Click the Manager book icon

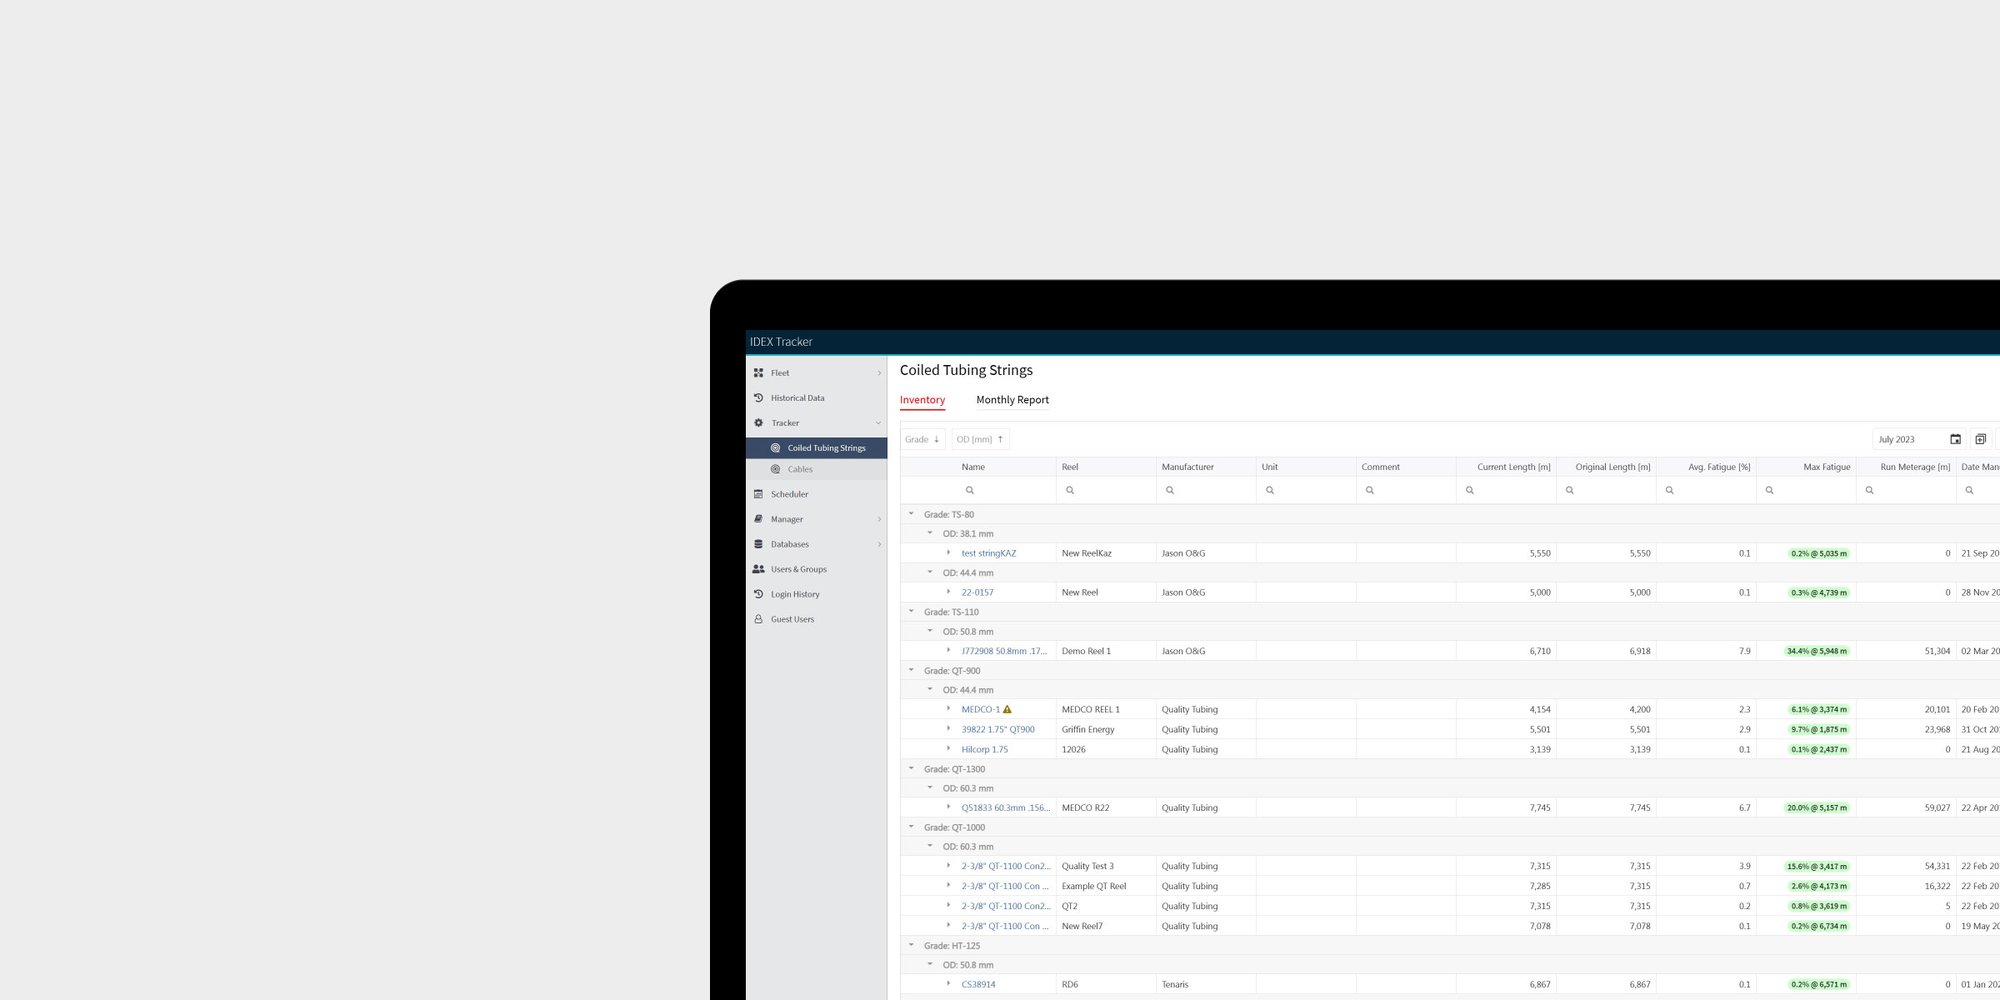click(758, 519)
